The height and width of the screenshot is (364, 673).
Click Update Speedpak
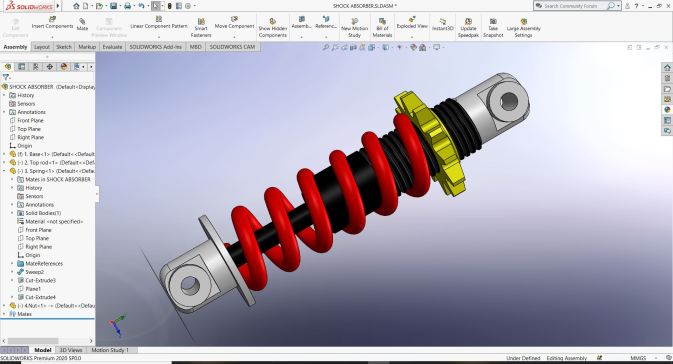click(468, 28)
